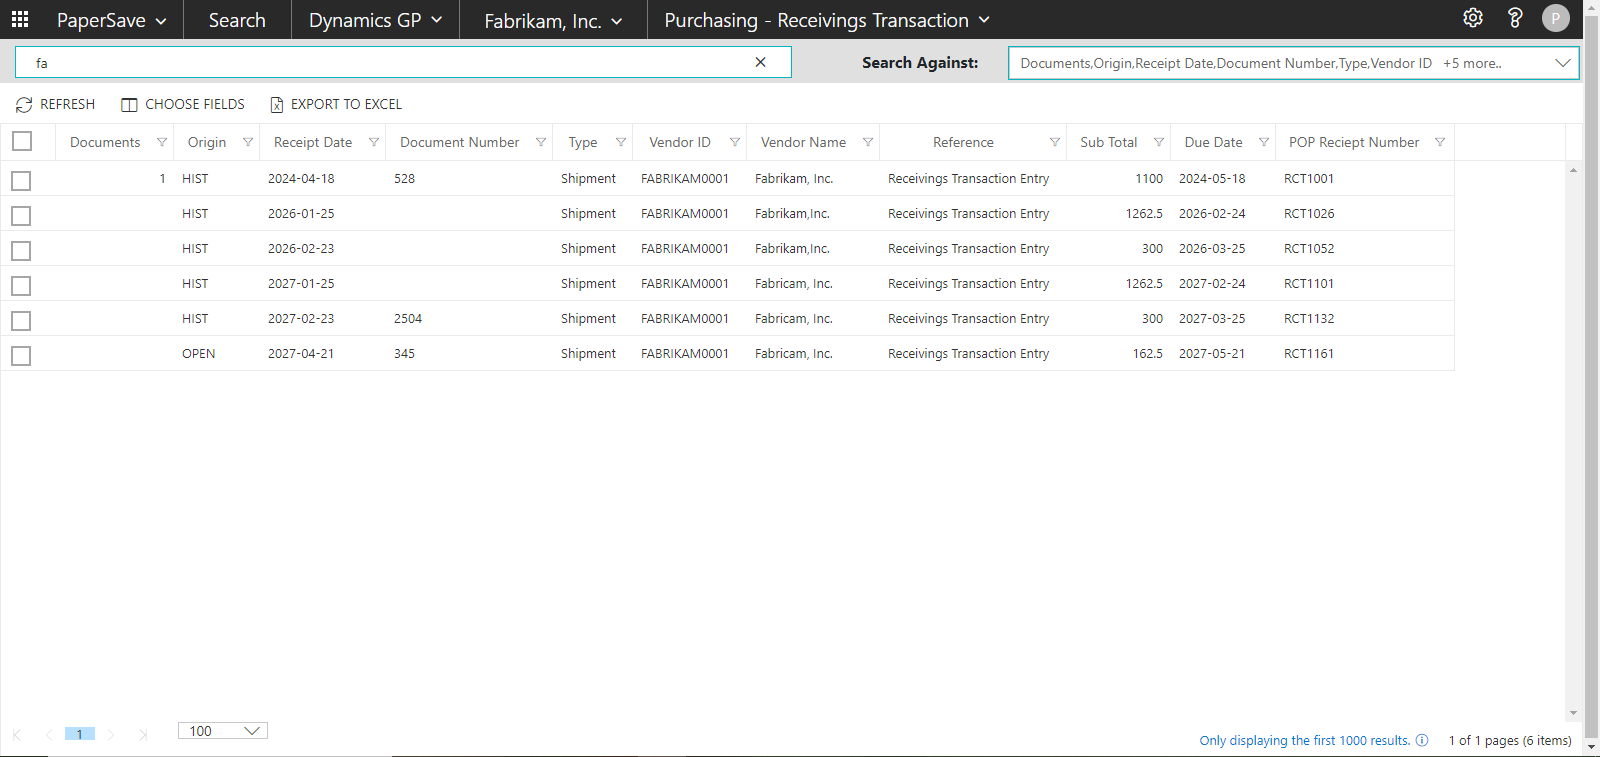
Task: Select the checkbox for OPEN receipt RCT1161
Action: pyautogui.click(x=21, y=355)
